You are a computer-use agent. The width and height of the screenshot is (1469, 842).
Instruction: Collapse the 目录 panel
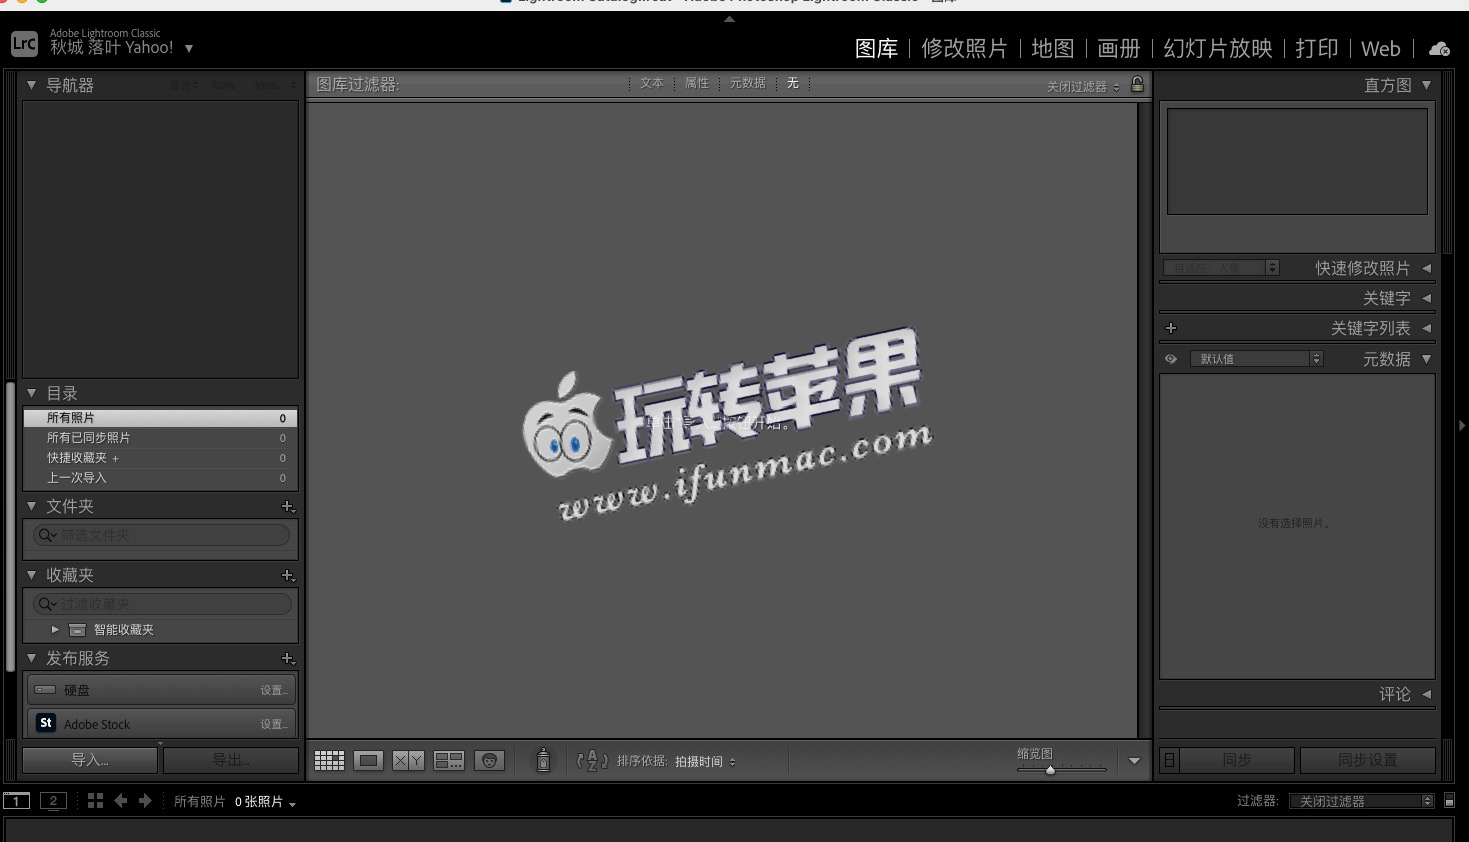31,393
